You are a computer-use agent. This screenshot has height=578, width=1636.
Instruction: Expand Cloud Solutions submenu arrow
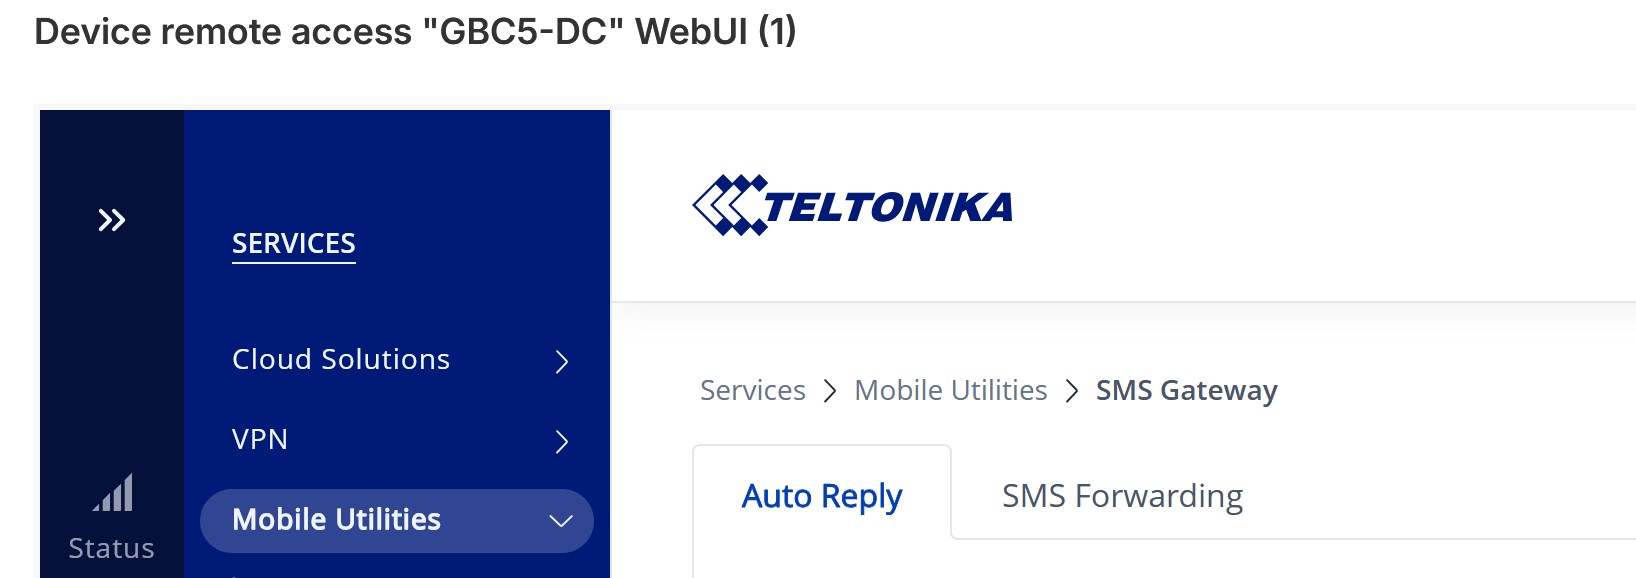click(562, 361)
